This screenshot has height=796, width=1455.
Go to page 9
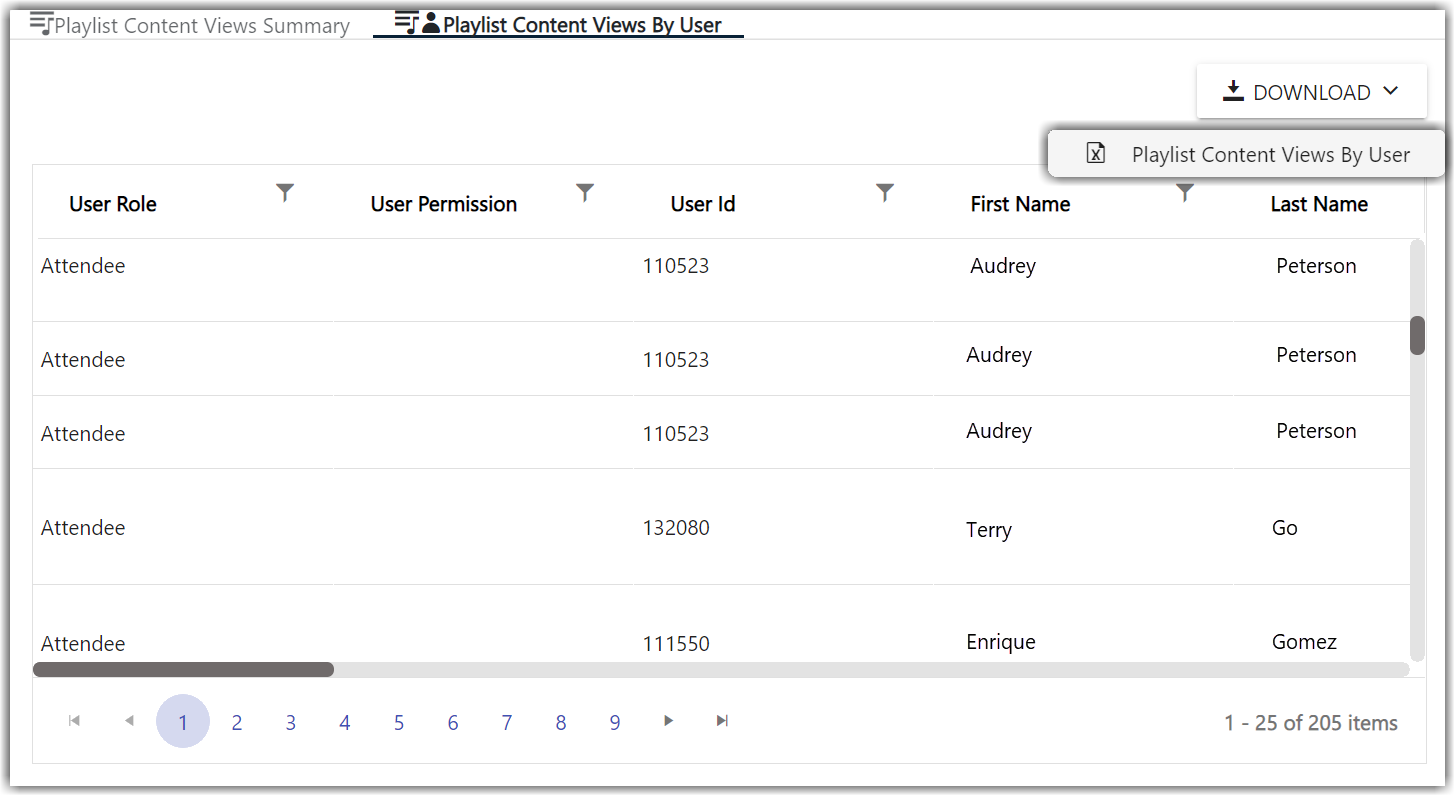point(615,722)
